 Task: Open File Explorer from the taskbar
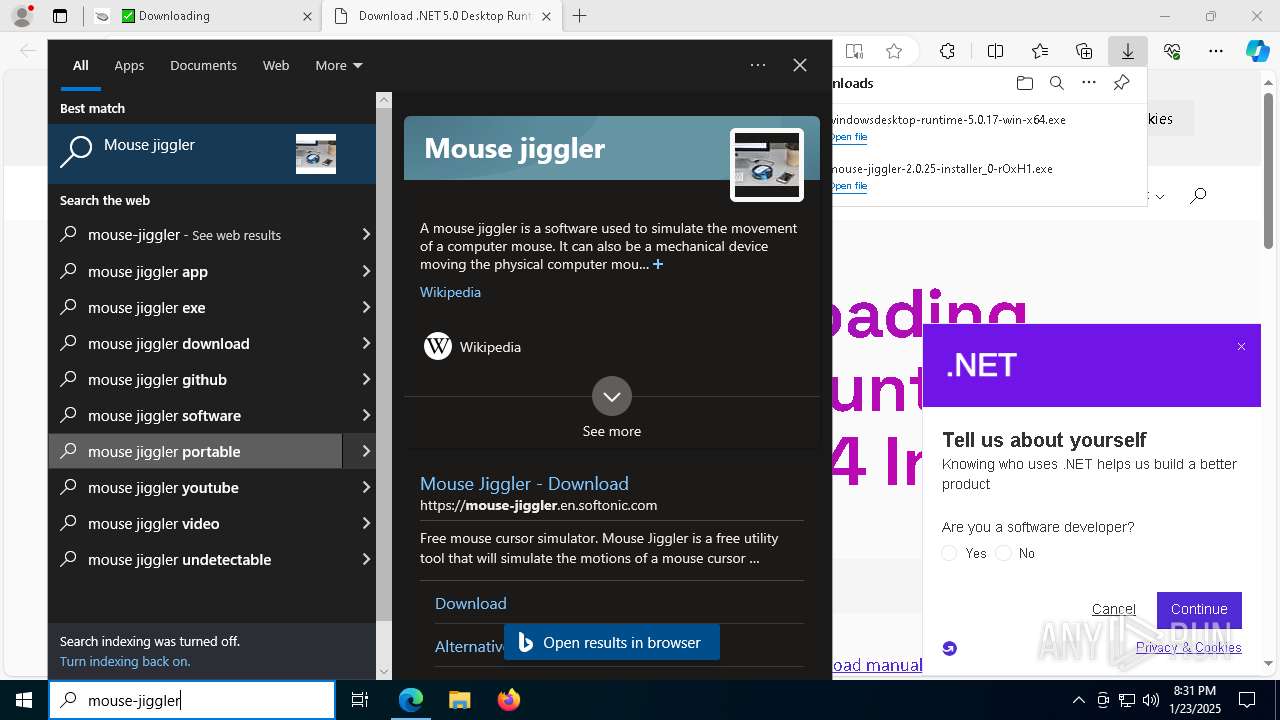(x=459, y=700)
